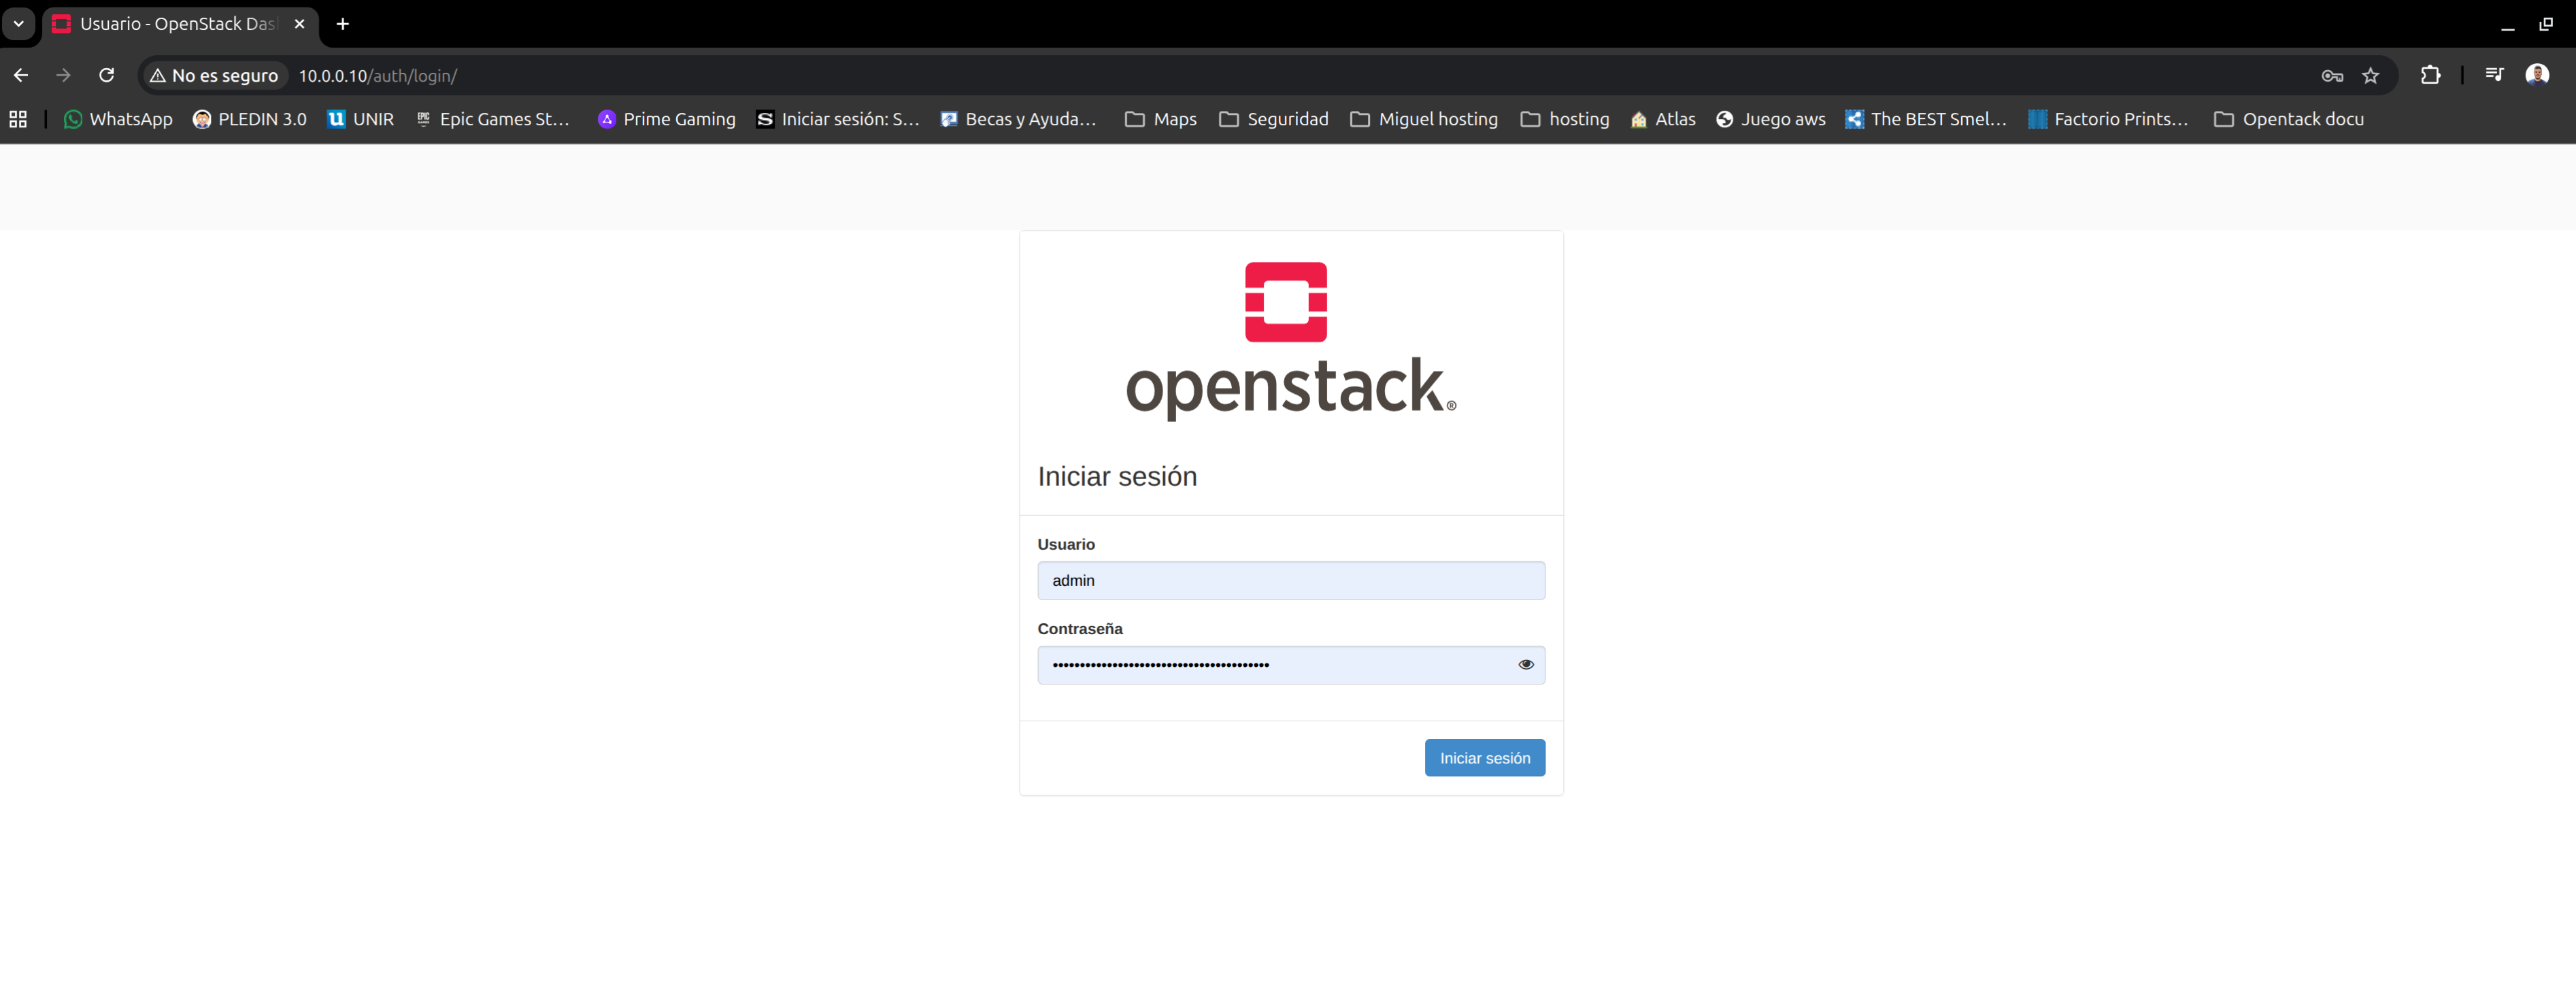Click the Iniciar sesión button

tap(1484, 758)
